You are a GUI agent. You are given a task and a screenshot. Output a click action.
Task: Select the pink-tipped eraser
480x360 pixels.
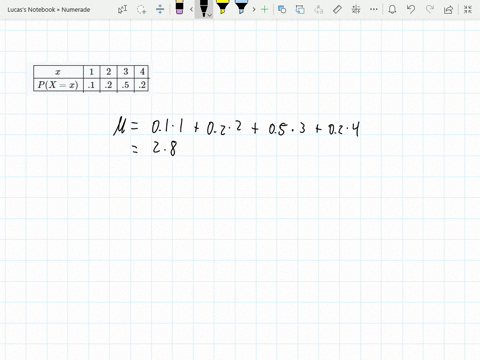179,8
